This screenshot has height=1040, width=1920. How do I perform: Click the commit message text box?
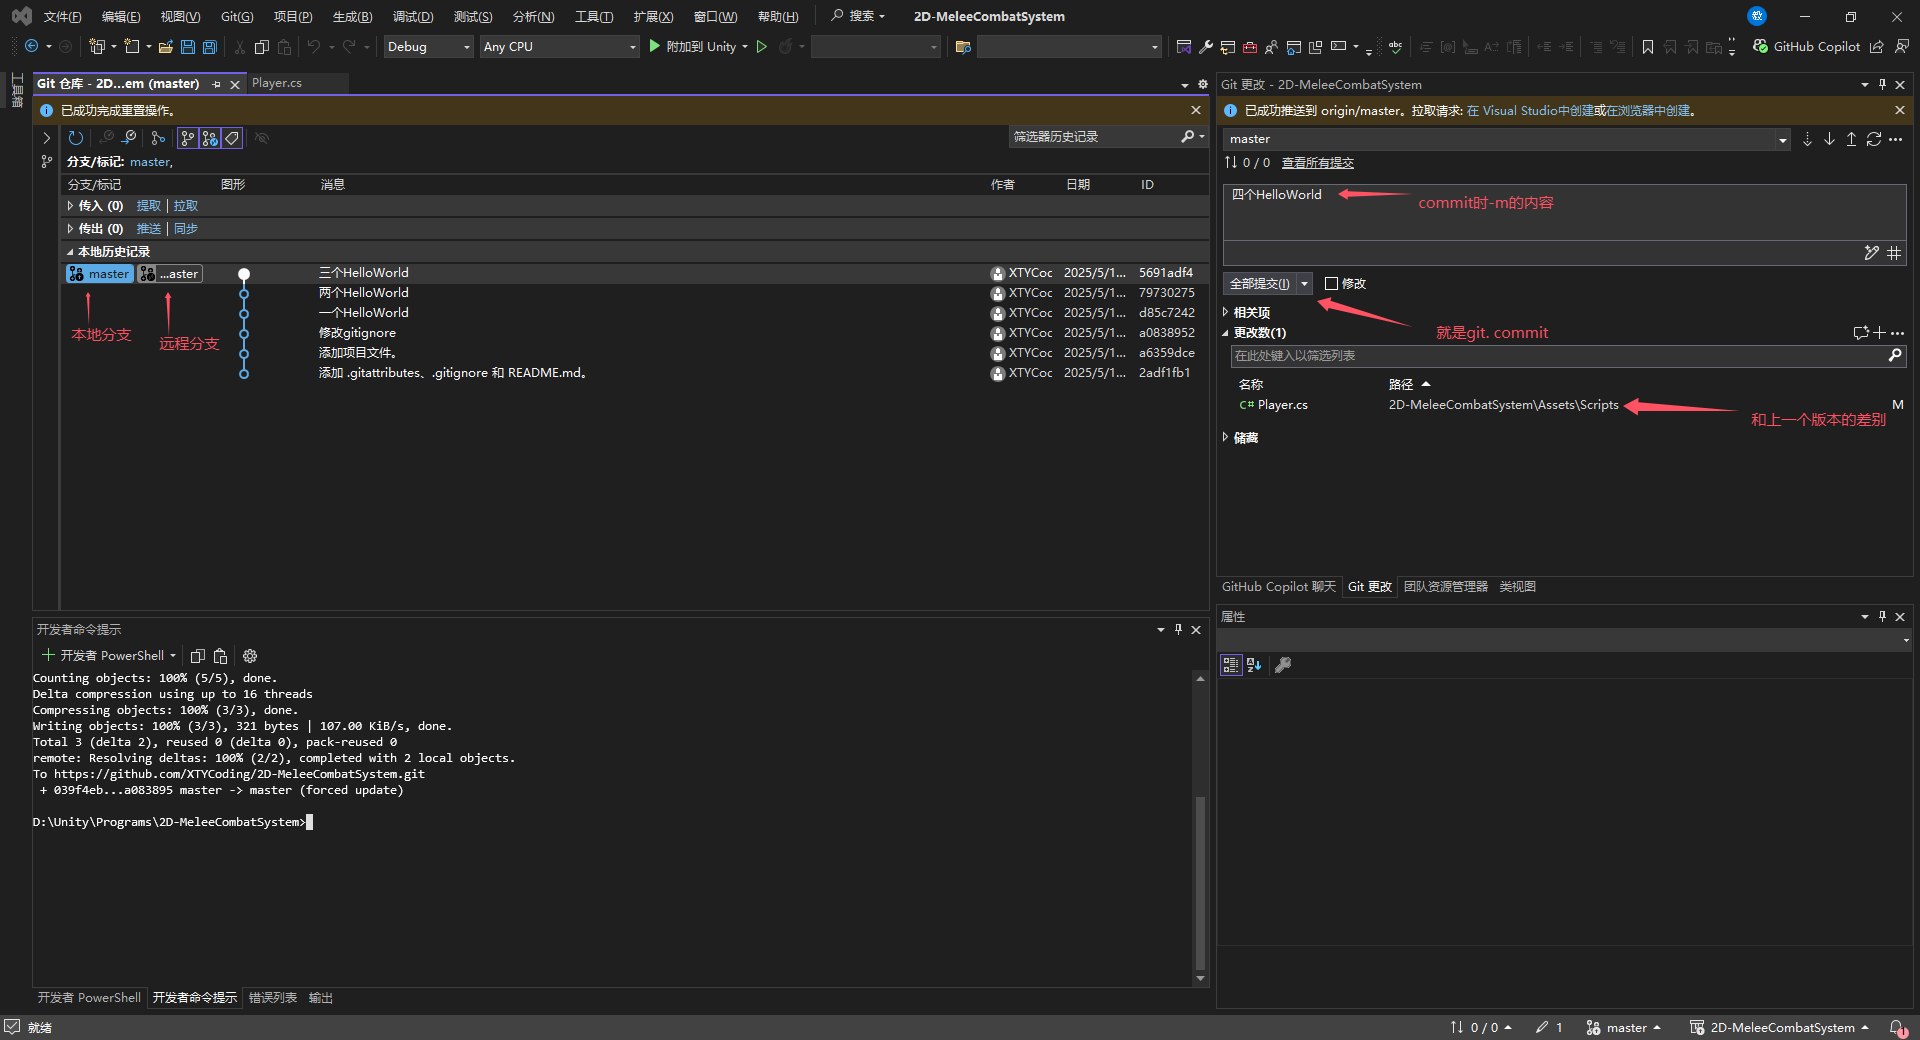pos(1564,212)
